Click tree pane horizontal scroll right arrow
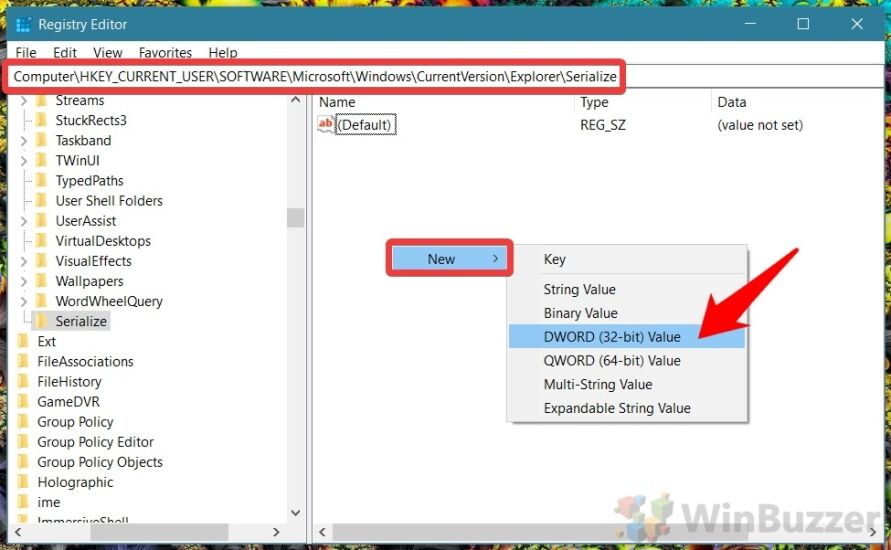This screenshot has height=550, width=891. 276,532
